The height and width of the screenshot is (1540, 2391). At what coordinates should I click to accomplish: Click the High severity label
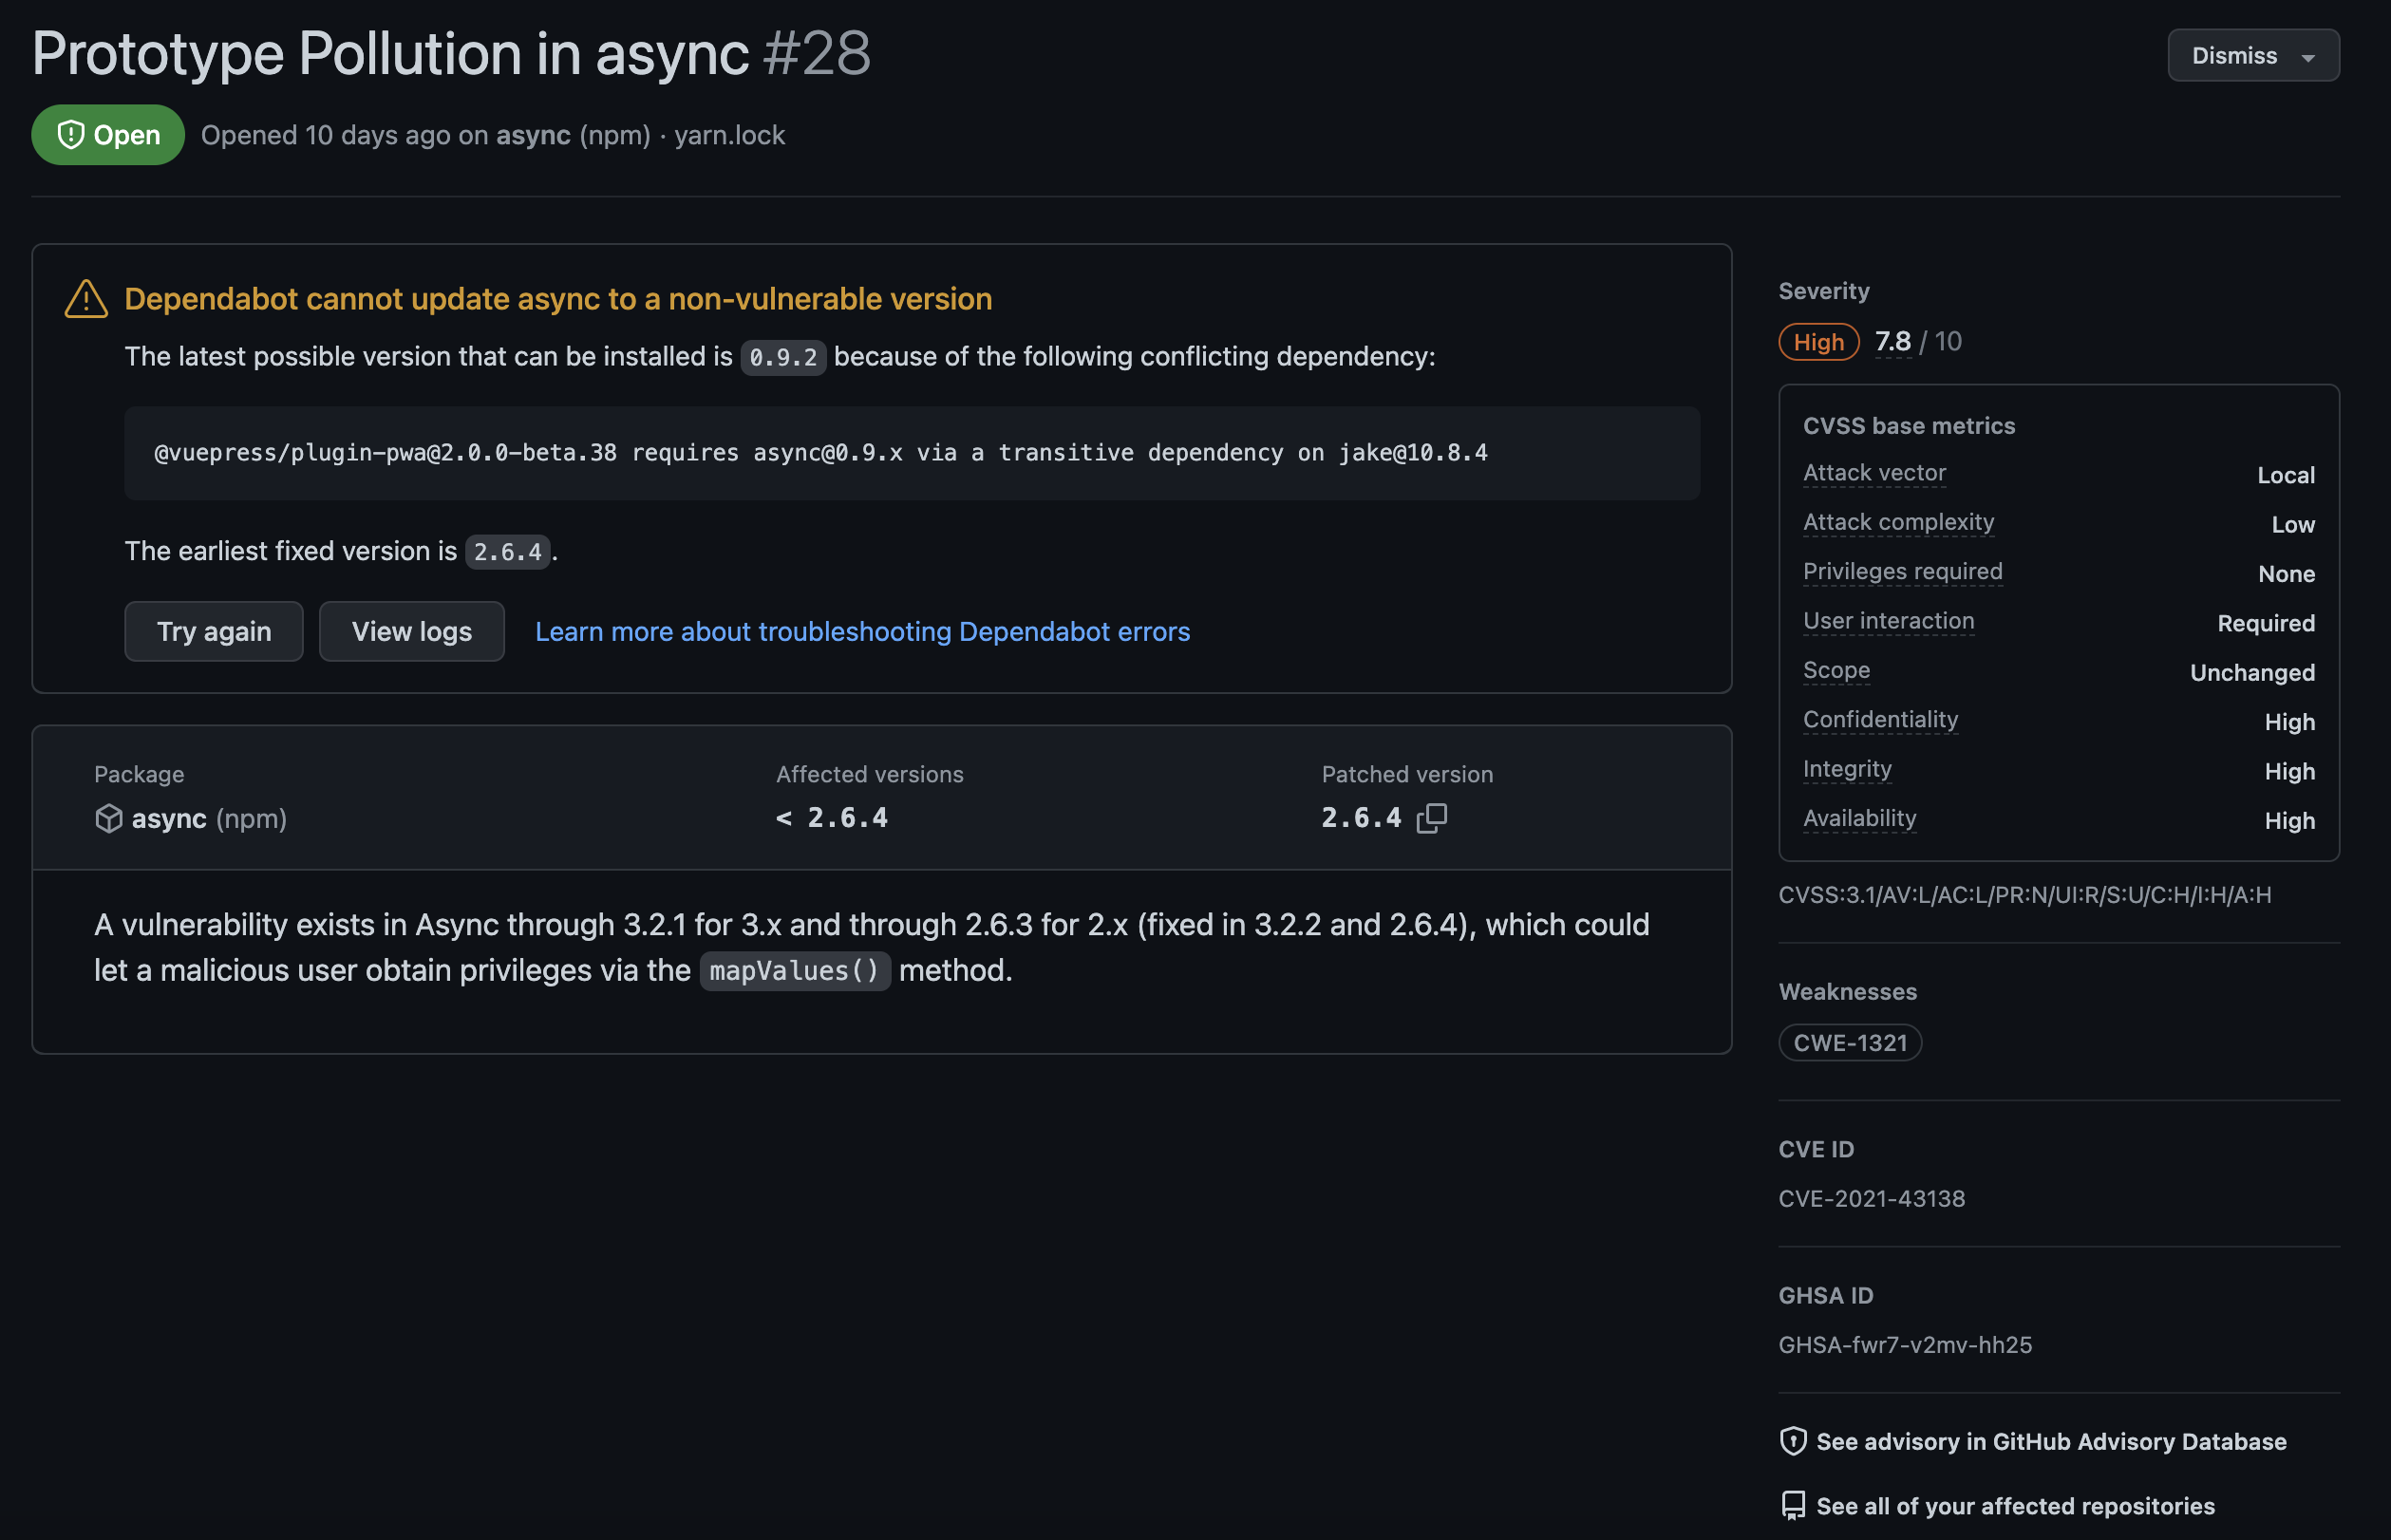coord(1818,342)
